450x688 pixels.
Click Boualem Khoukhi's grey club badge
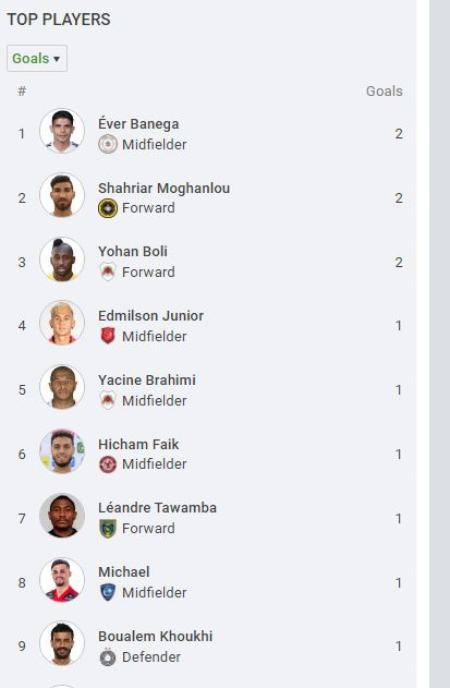point(107,657)
